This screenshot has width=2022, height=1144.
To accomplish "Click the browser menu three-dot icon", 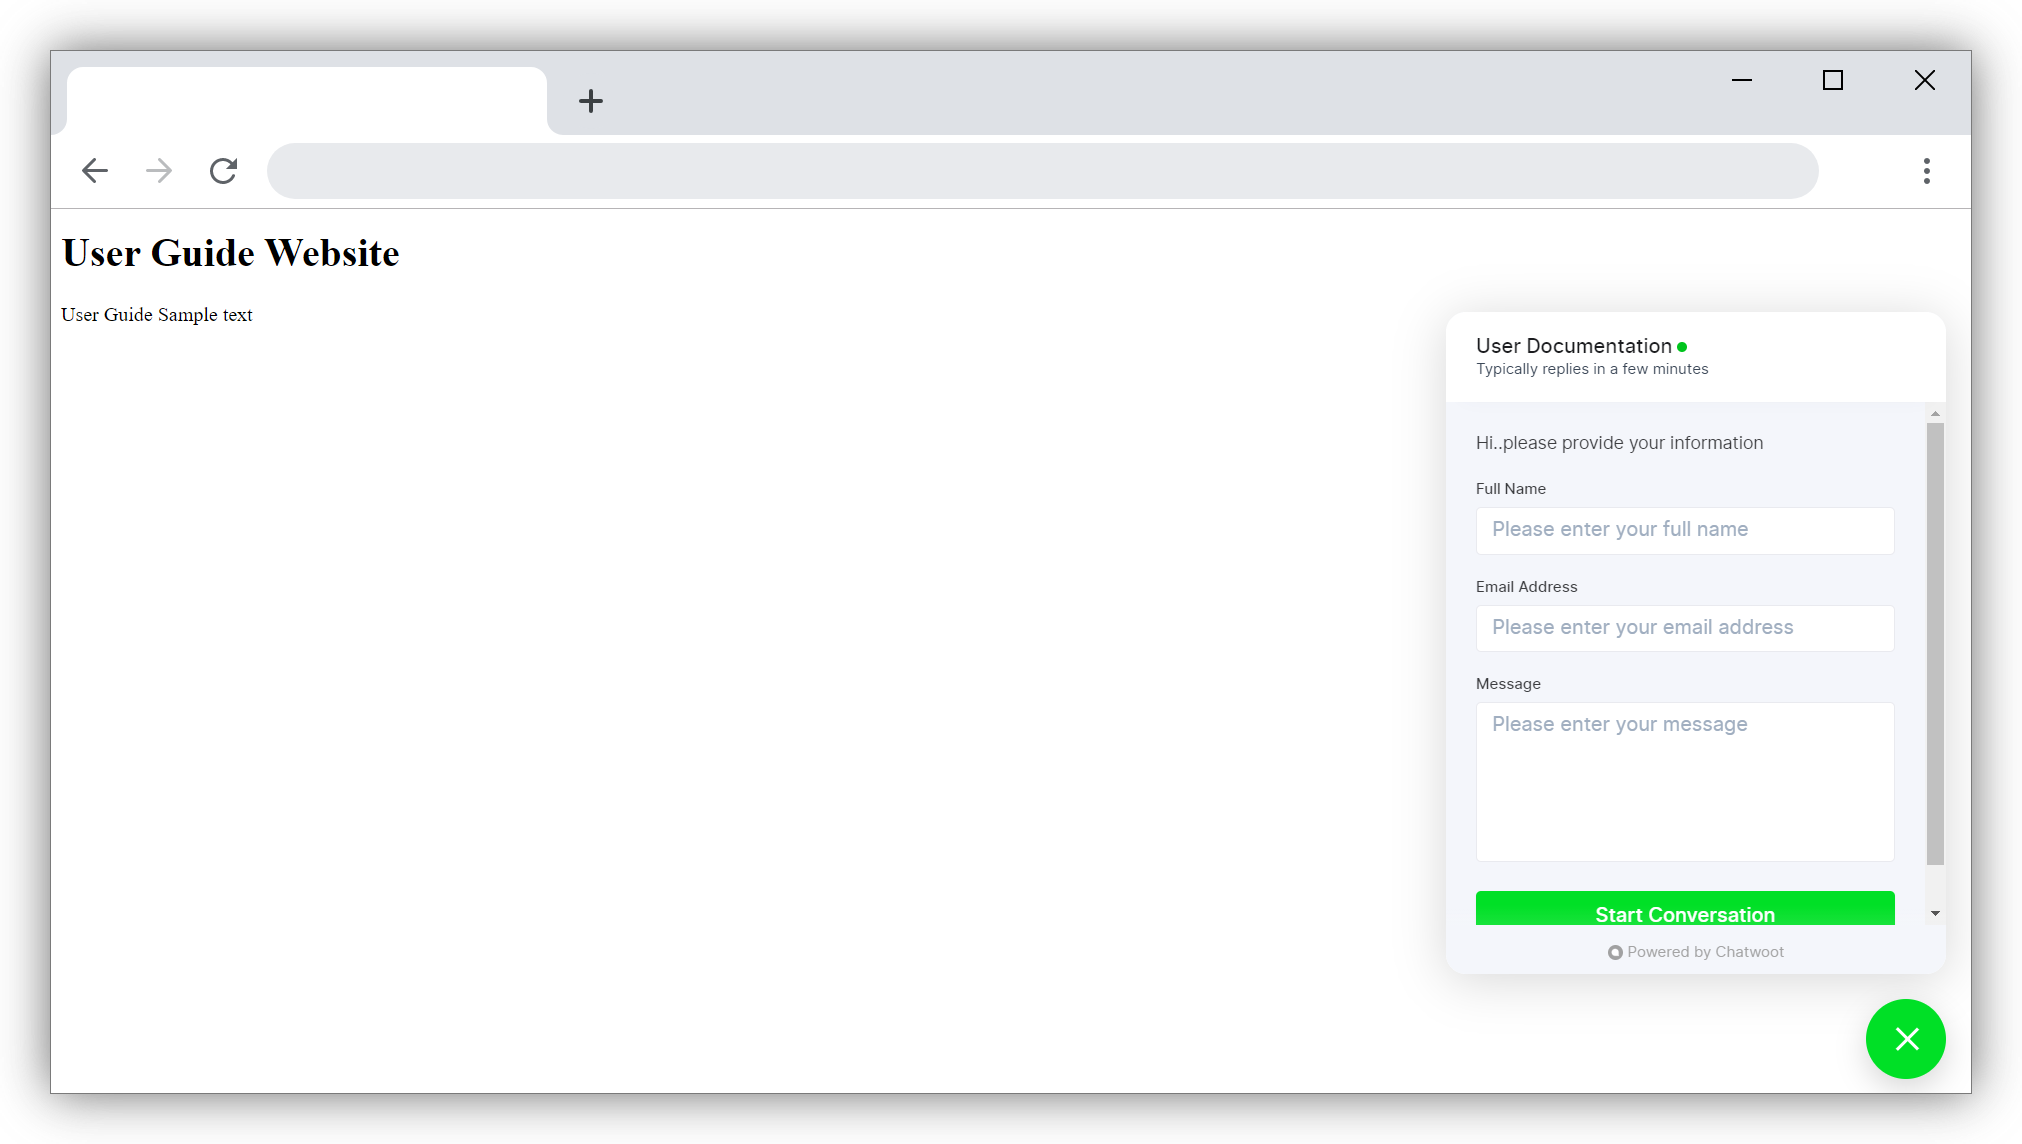I will click(x=1926, y=171).
